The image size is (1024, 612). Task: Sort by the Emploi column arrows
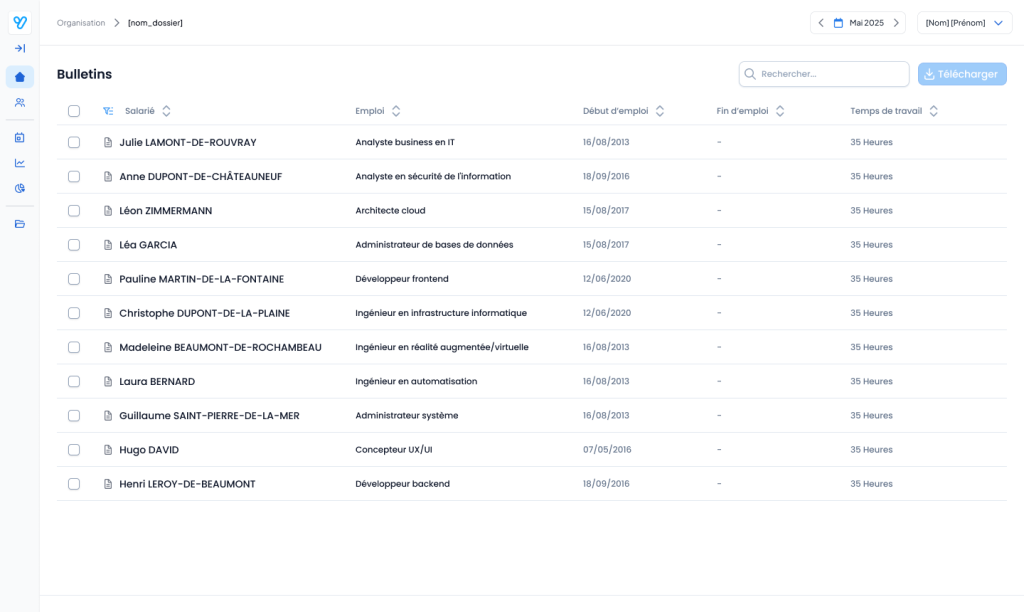point(396,111)
